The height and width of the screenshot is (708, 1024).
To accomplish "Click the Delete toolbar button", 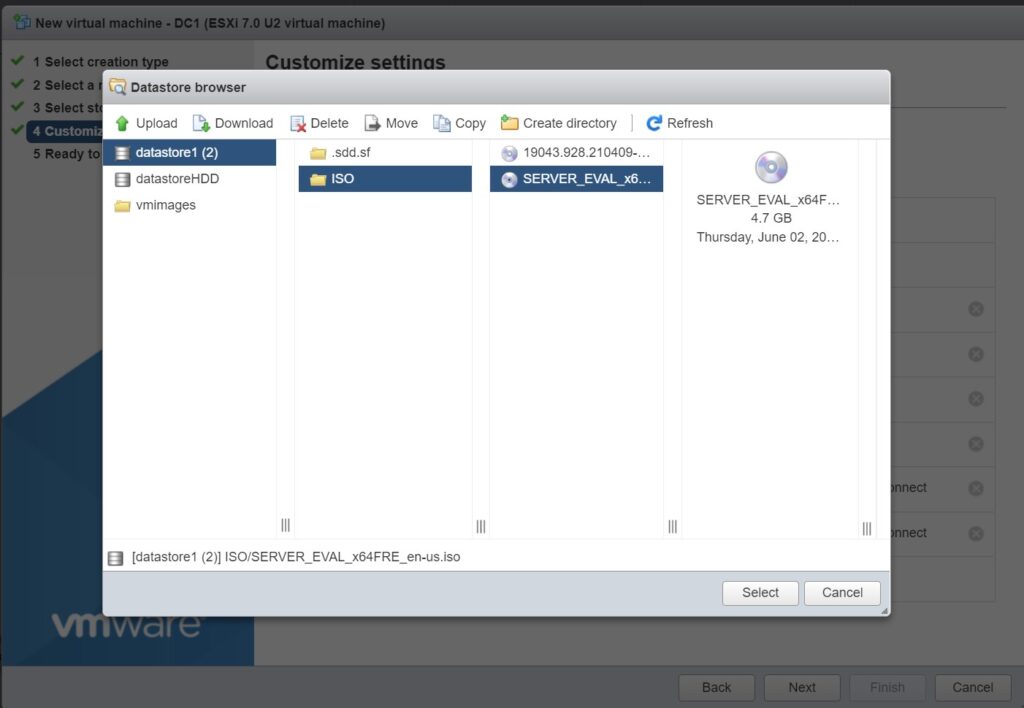I will pos(319,123).
